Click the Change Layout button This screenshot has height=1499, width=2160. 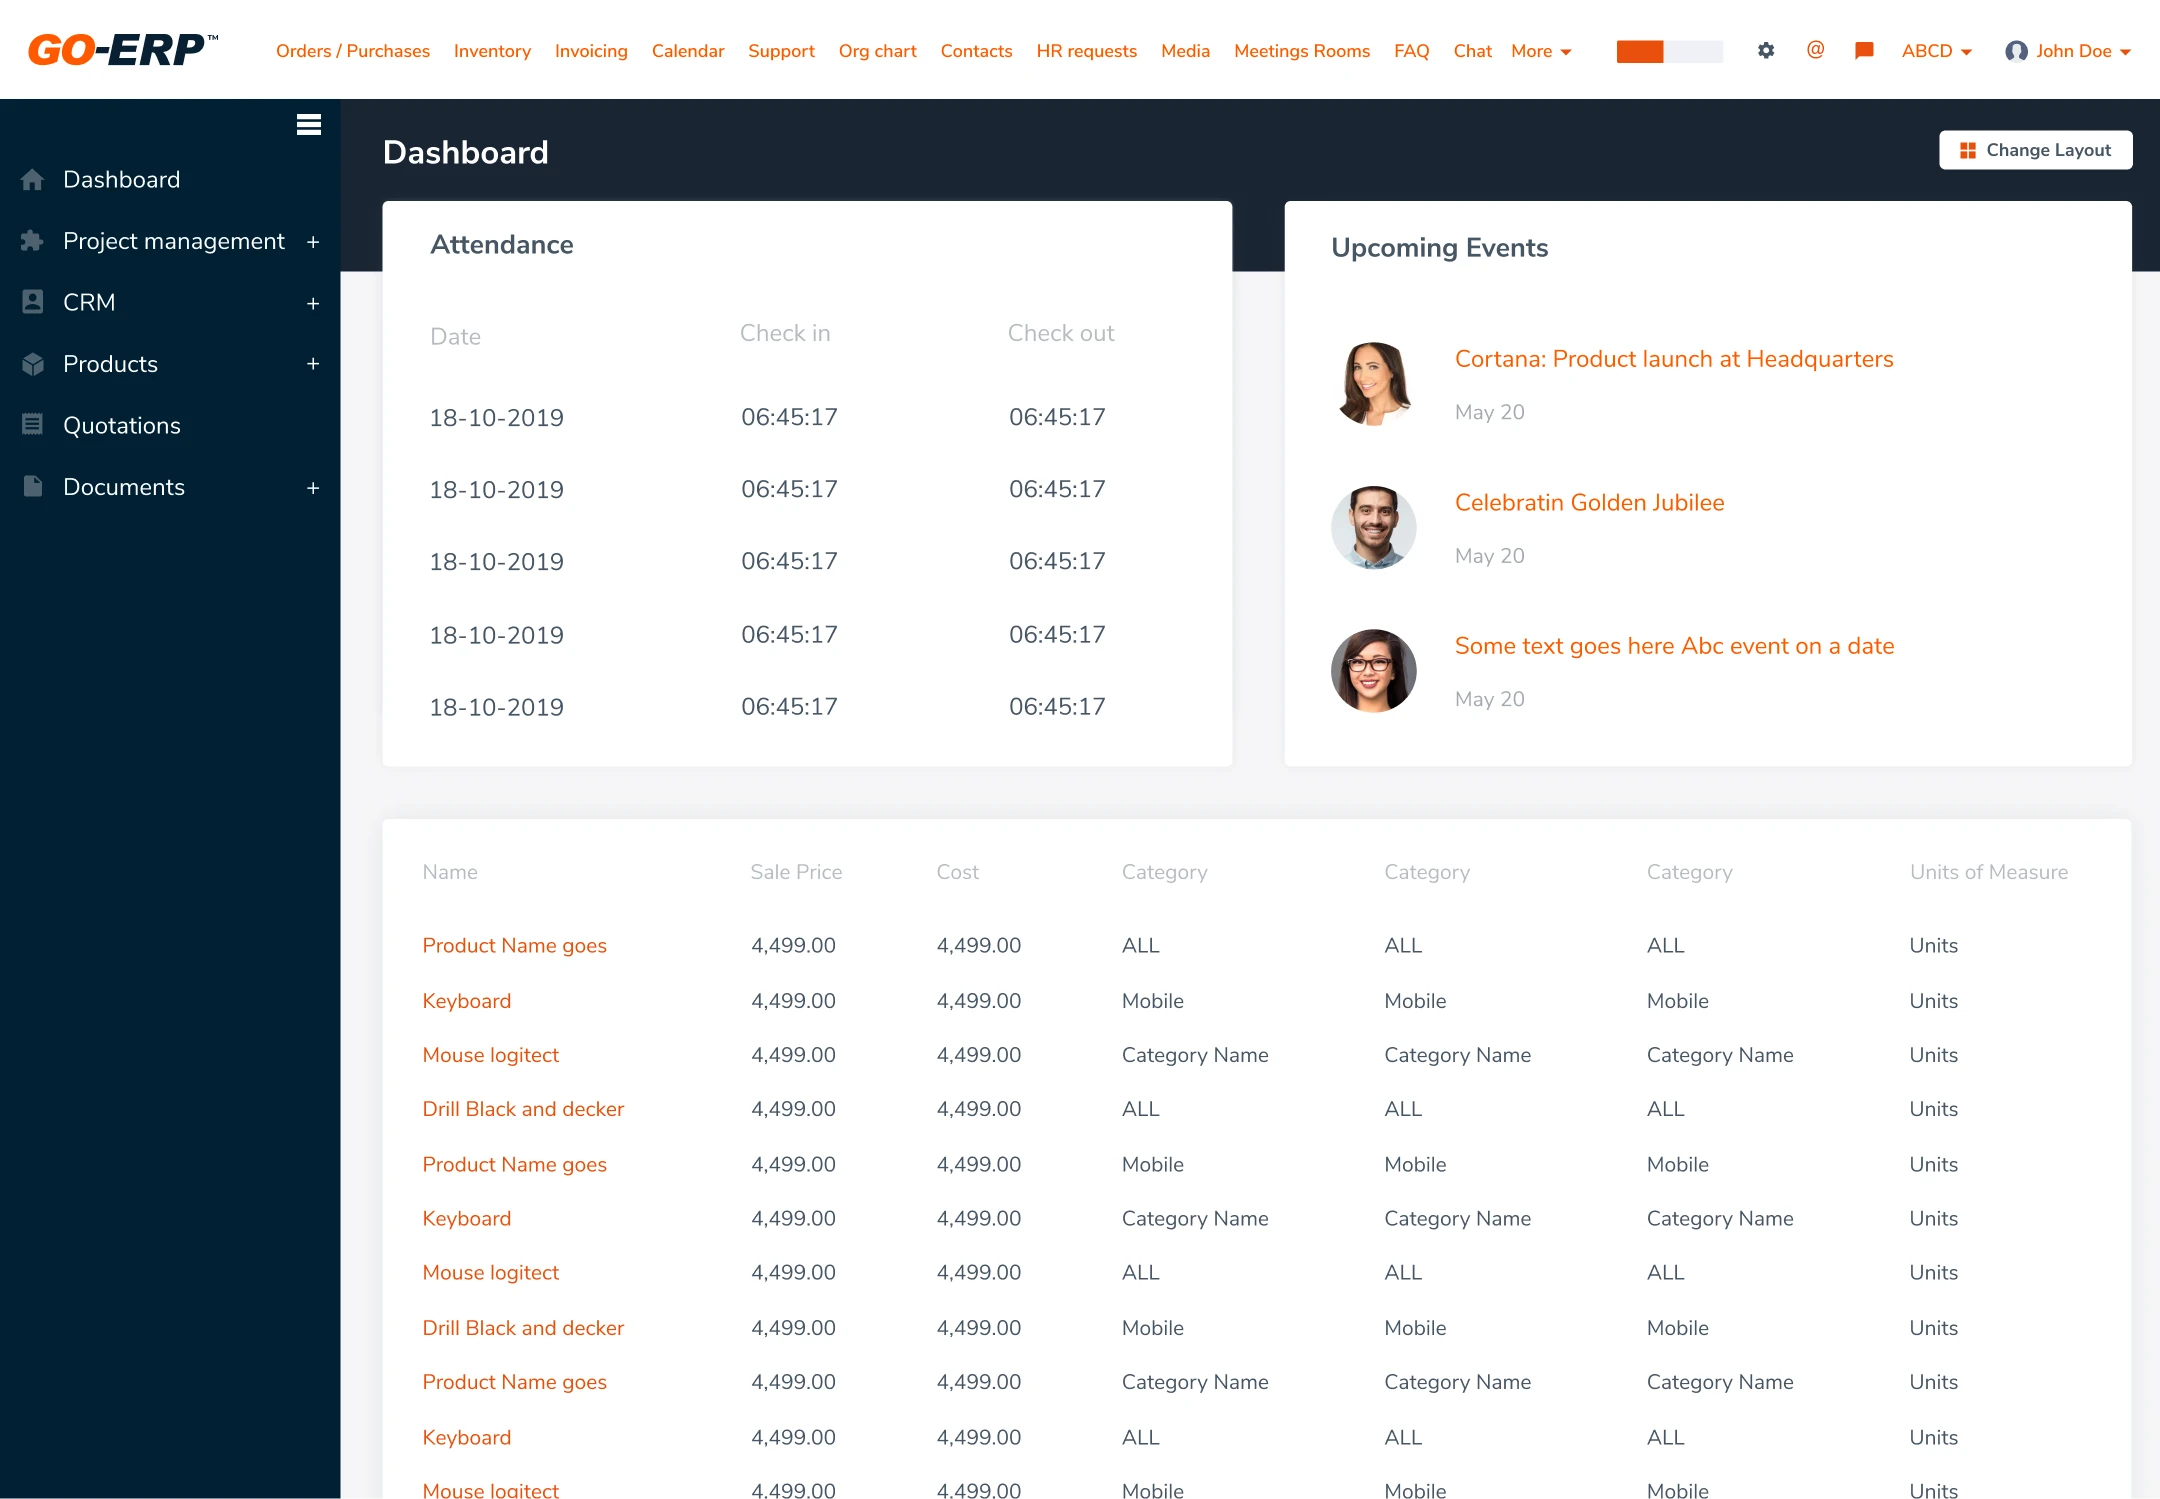[2035, 150]
